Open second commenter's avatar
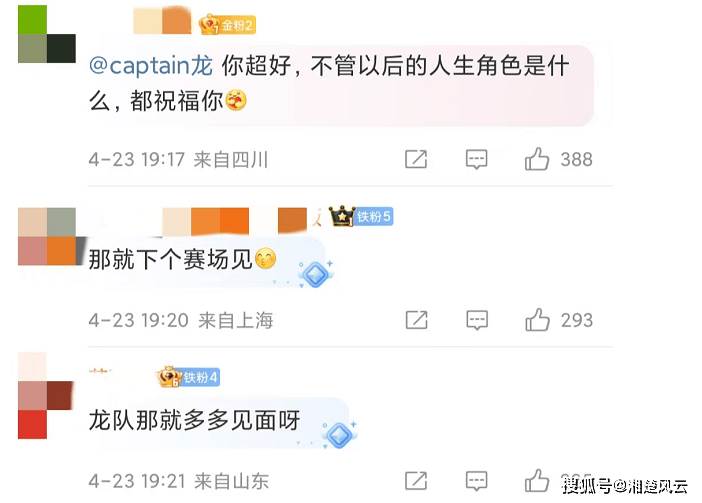 pos(47,236)
